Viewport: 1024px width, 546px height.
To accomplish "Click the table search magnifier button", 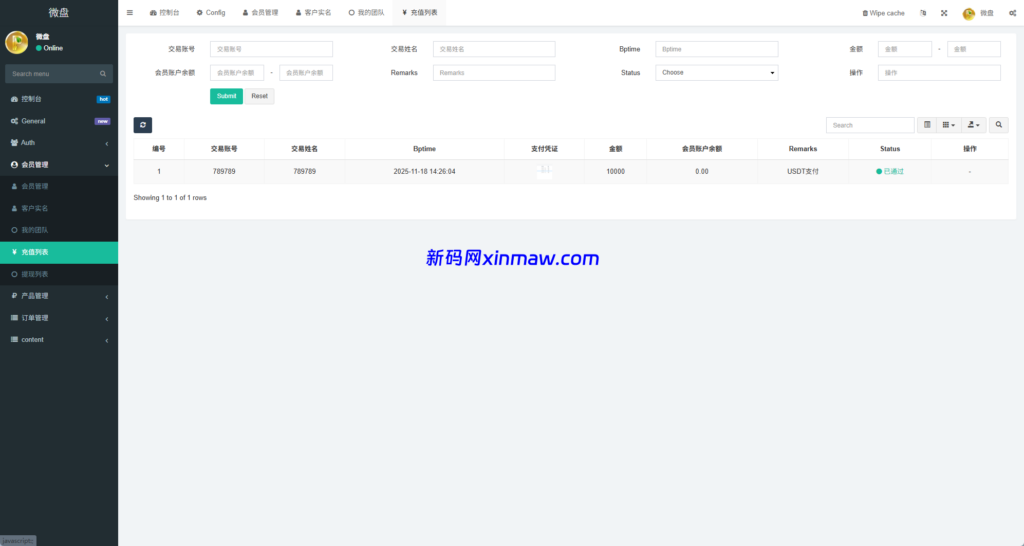I will [999, 125].
